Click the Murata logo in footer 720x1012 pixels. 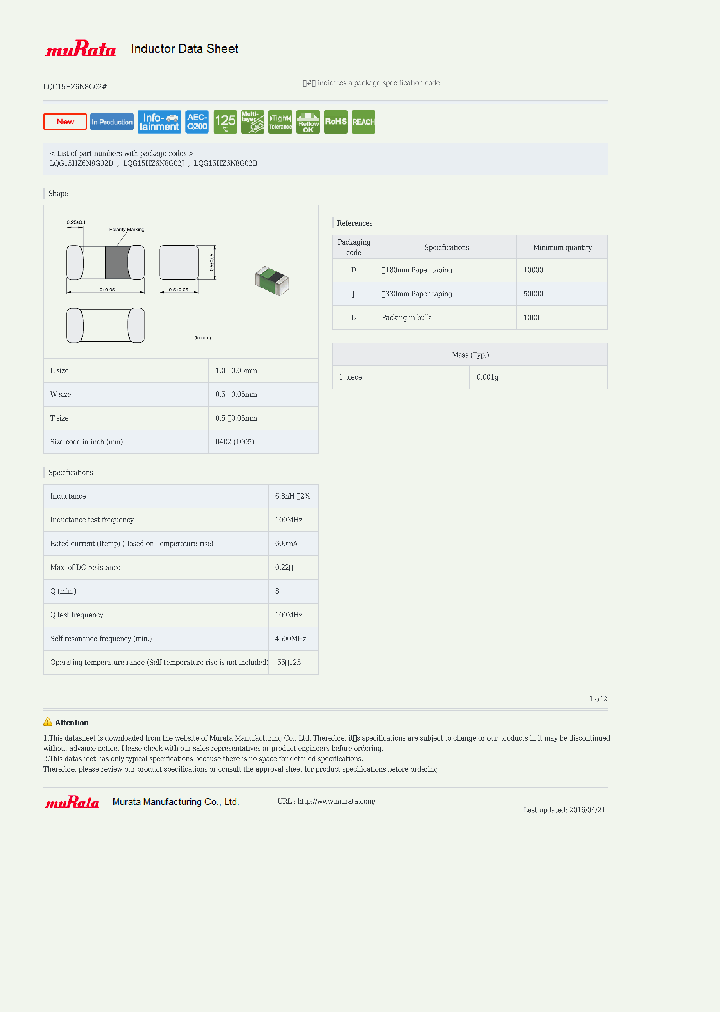pos(72,802)
